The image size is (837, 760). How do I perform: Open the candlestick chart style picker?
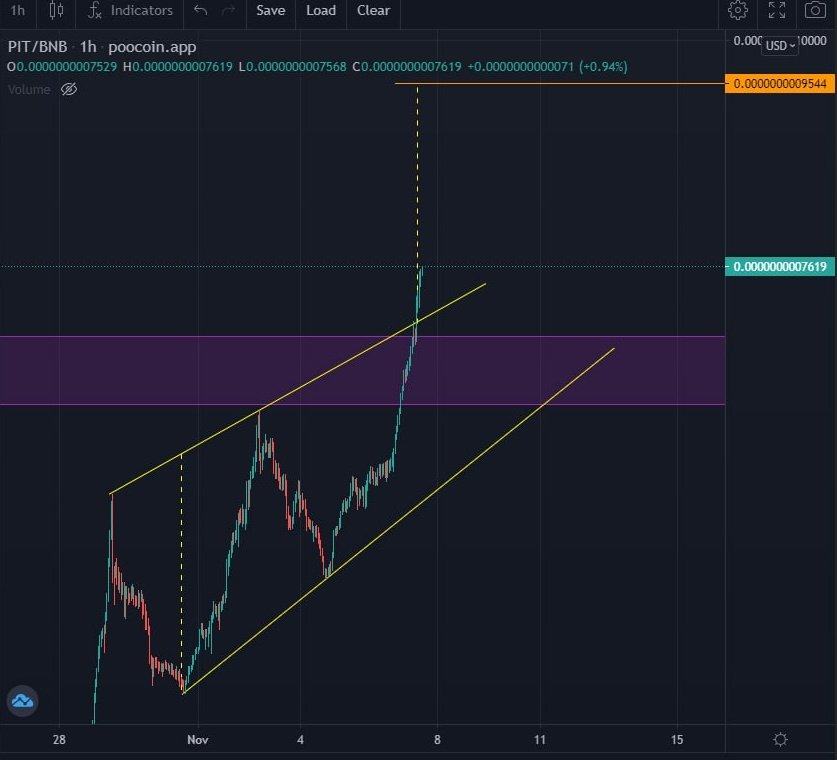coord(55,12)
